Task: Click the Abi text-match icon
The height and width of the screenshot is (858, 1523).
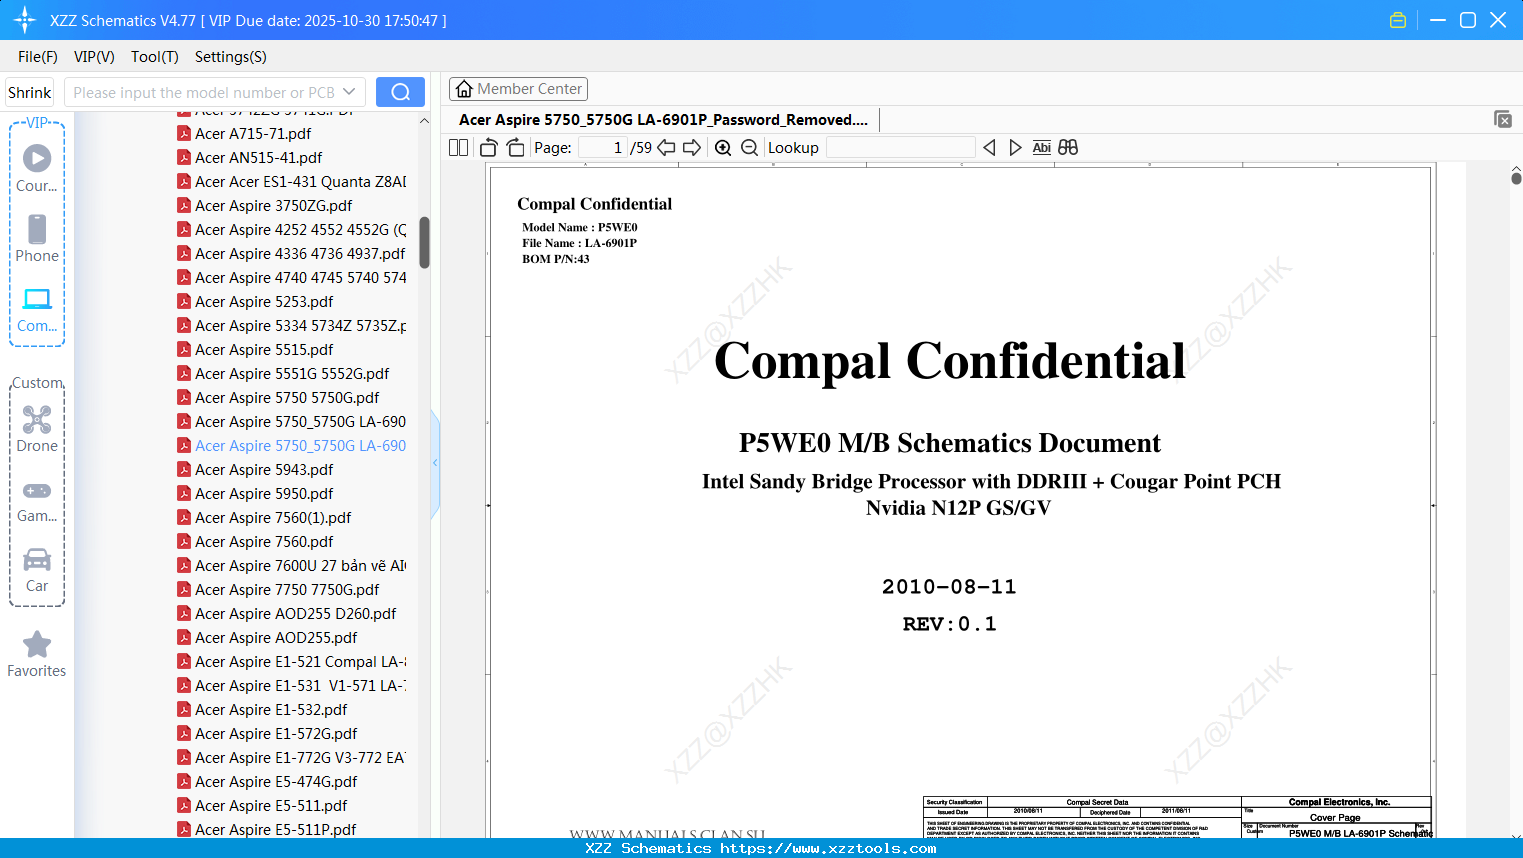Action: (x=1041, y=148)
